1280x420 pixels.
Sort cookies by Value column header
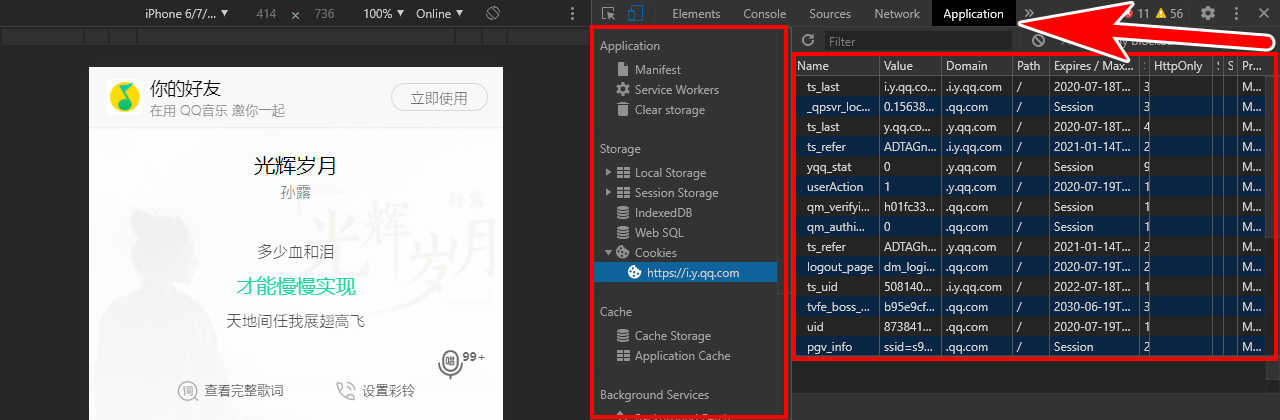(910, 65)
